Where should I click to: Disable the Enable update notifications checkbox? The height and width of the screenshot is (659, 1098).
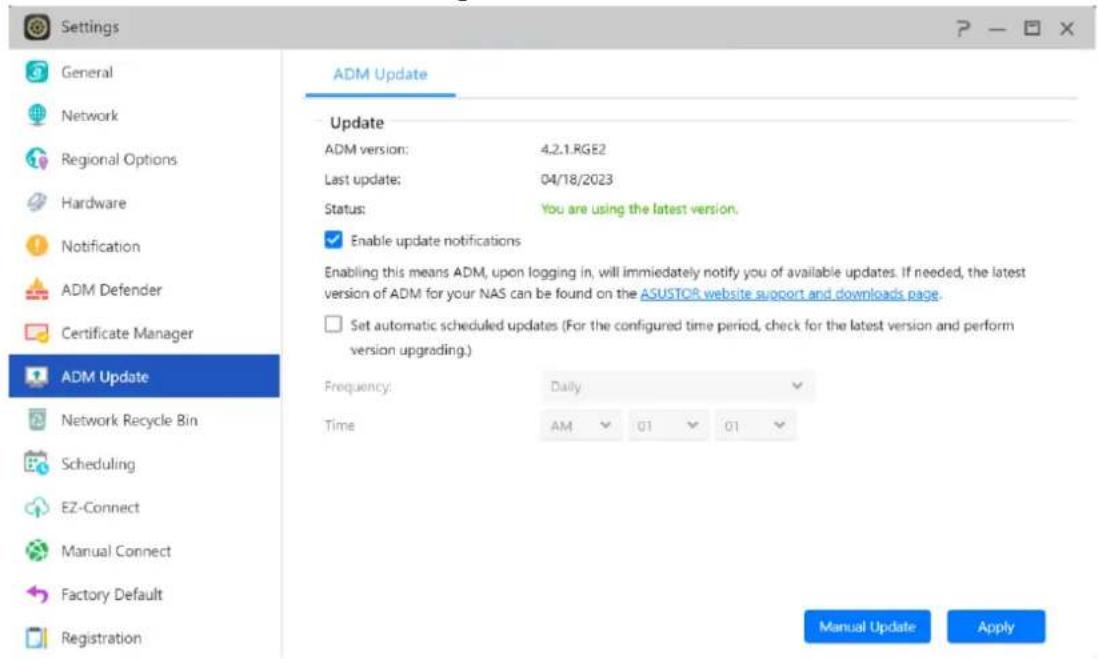point(334,241)
